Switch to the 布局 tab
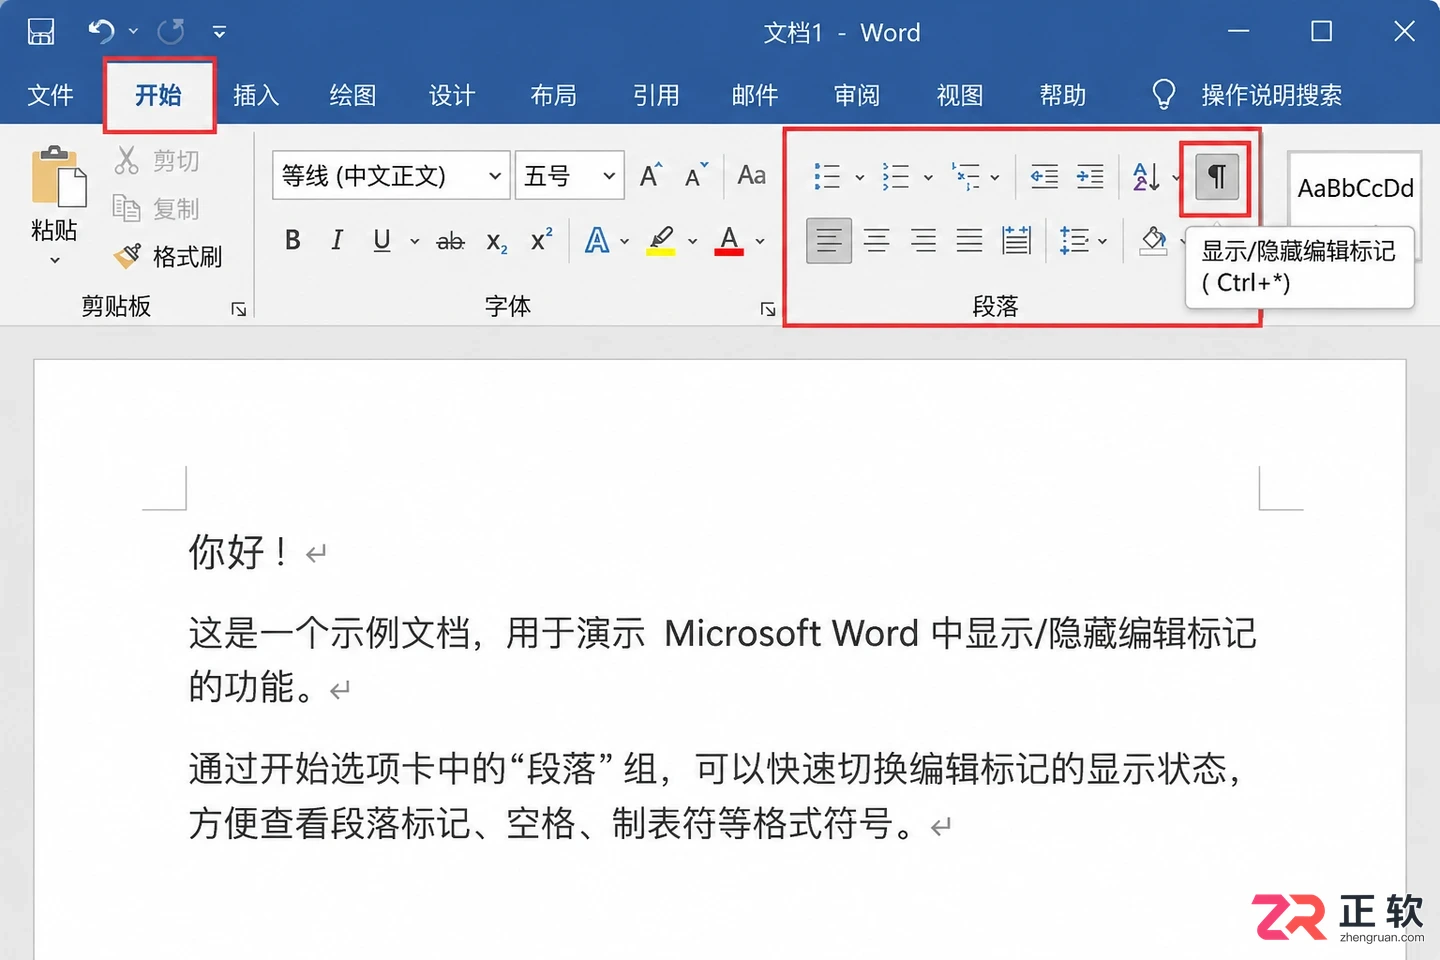 point(553,95)
